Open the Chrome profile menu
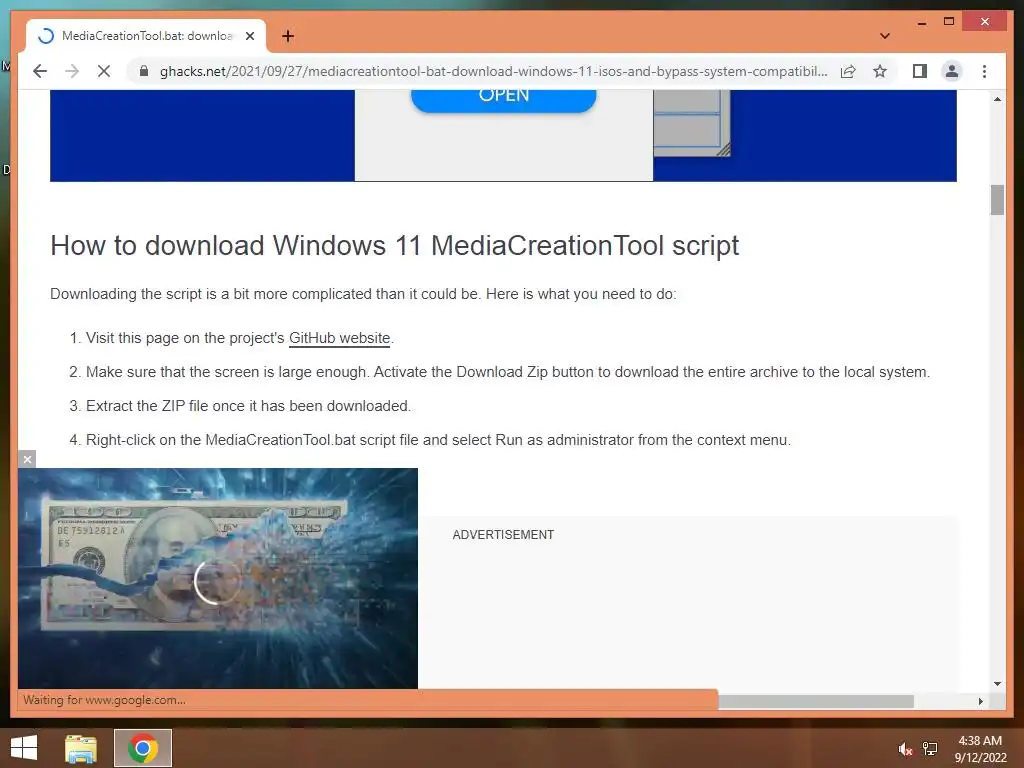The width and height of the screenshot is (1024, 768). pyautogui.click(x=952, y=71)
